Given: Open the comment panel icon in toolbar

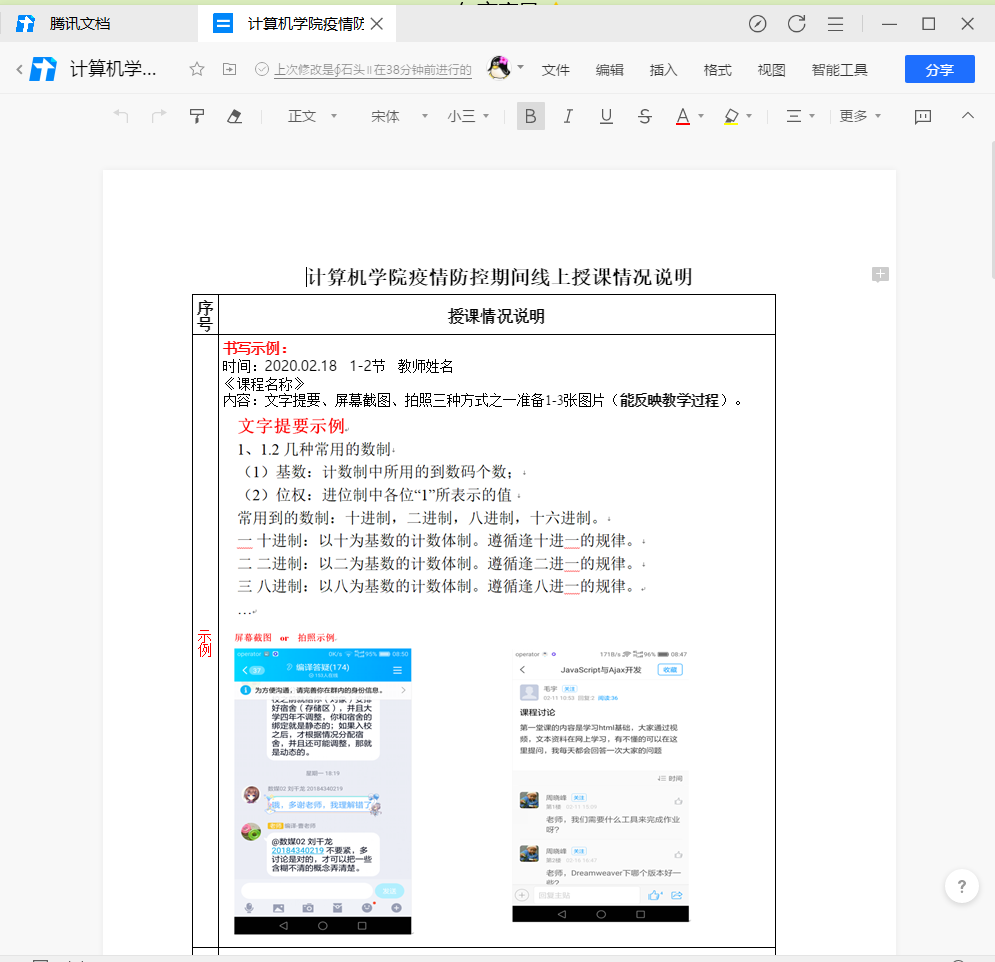Looking at the screenshot, I should coord(923,117).
